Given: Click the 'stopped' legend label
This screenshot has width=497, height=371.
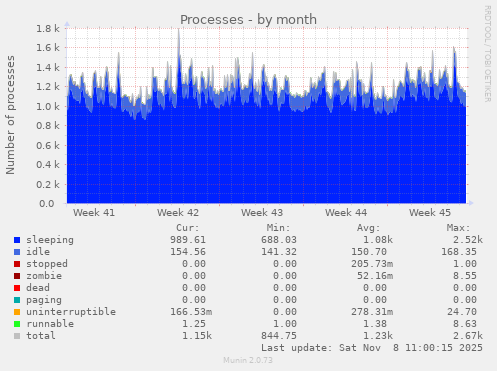Looking at the screenshot, I should [47, 264].
